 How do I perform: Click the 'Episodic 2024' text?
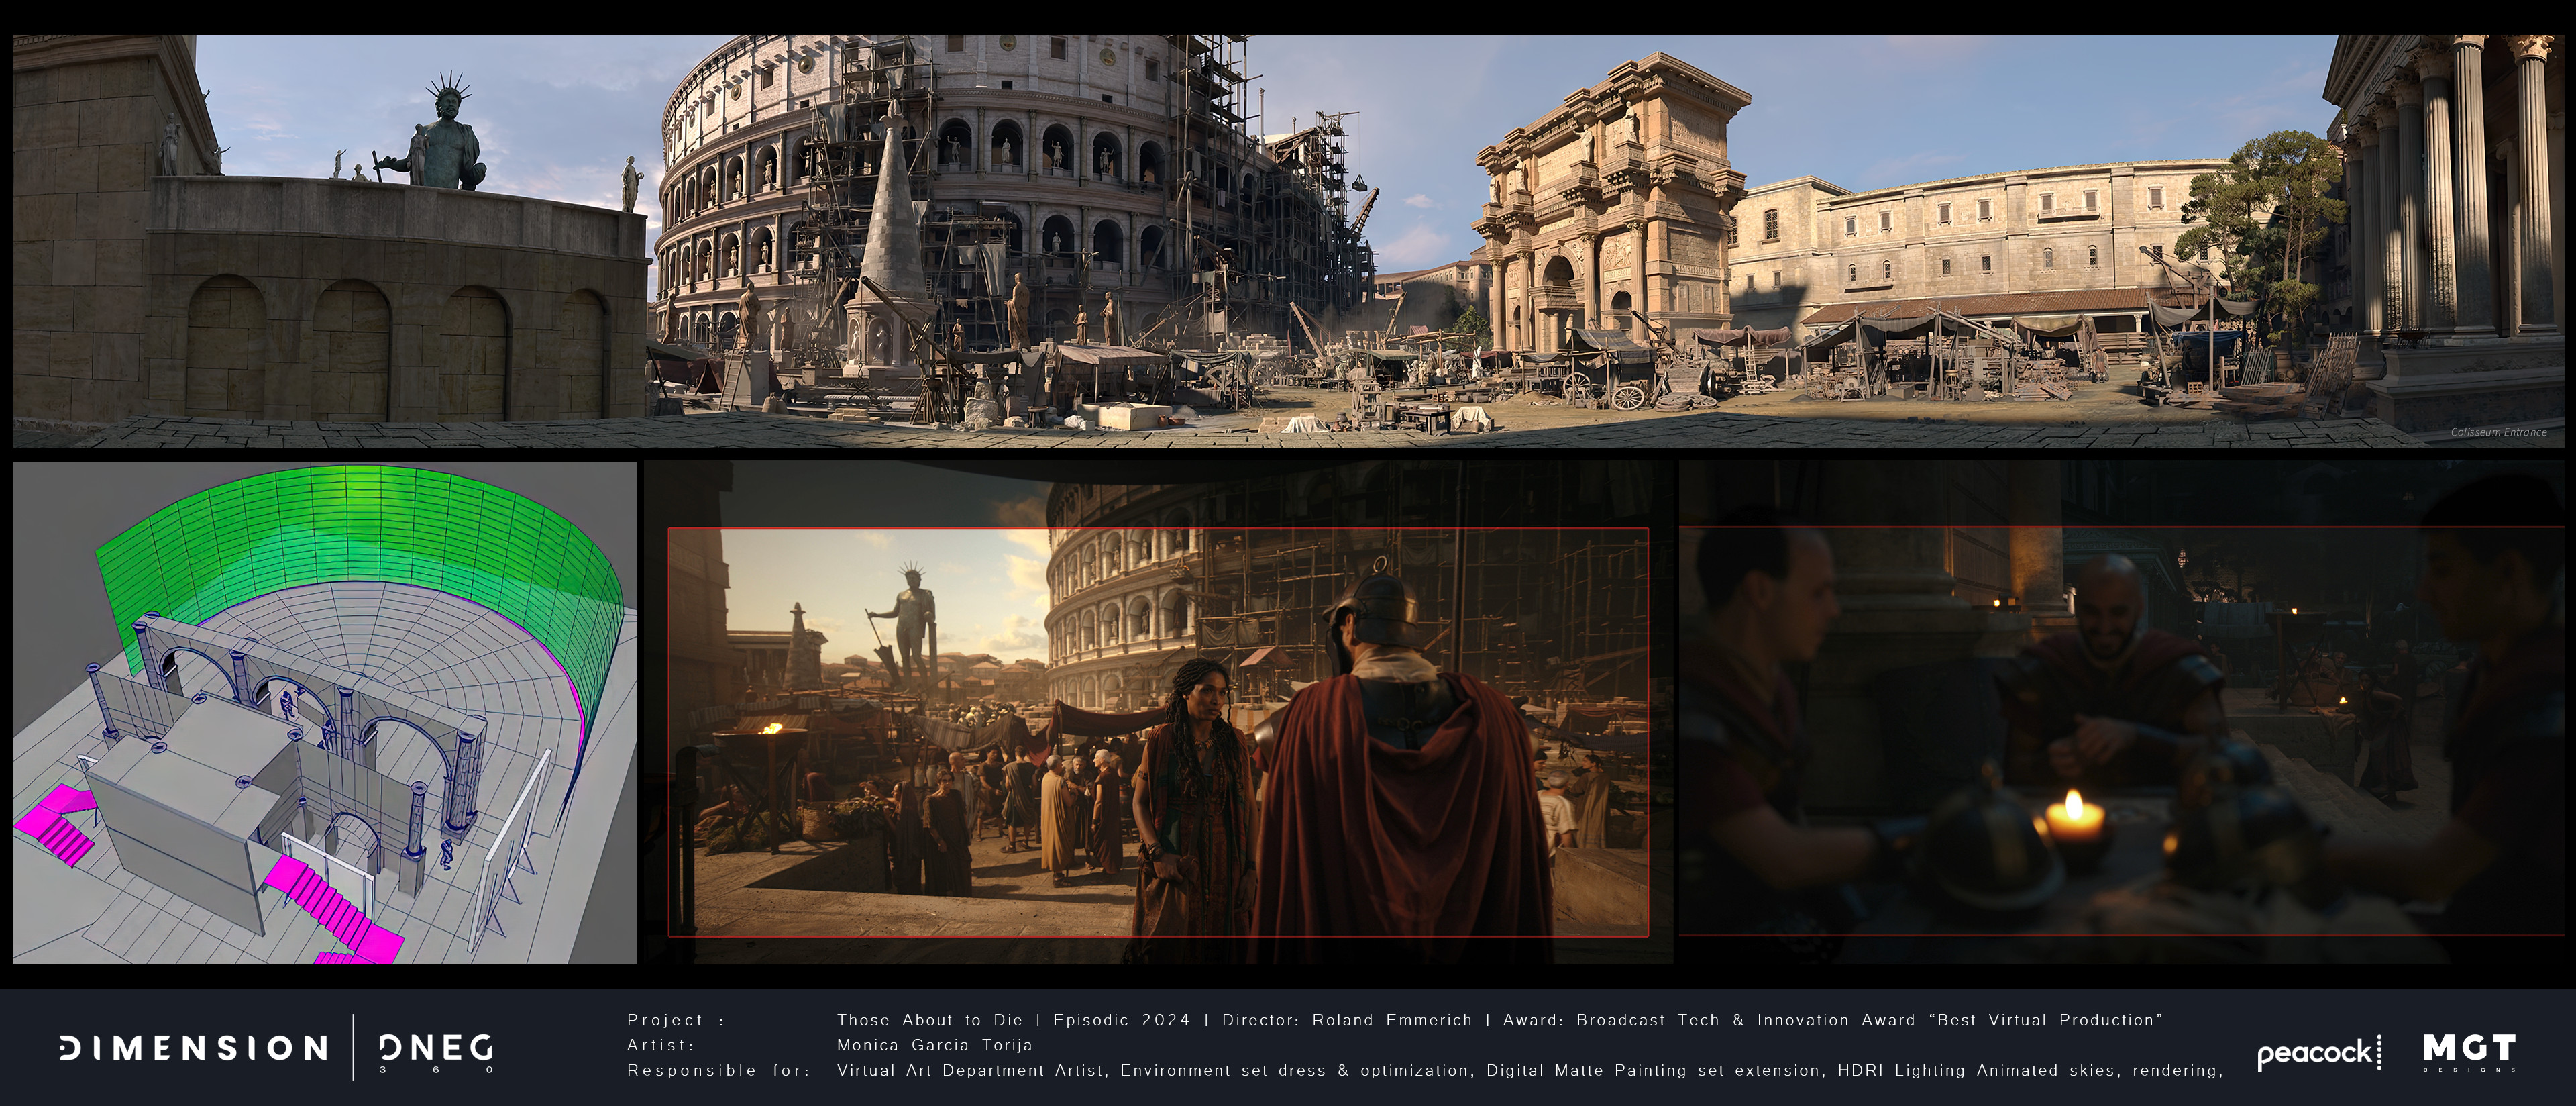[1122, 1020]
